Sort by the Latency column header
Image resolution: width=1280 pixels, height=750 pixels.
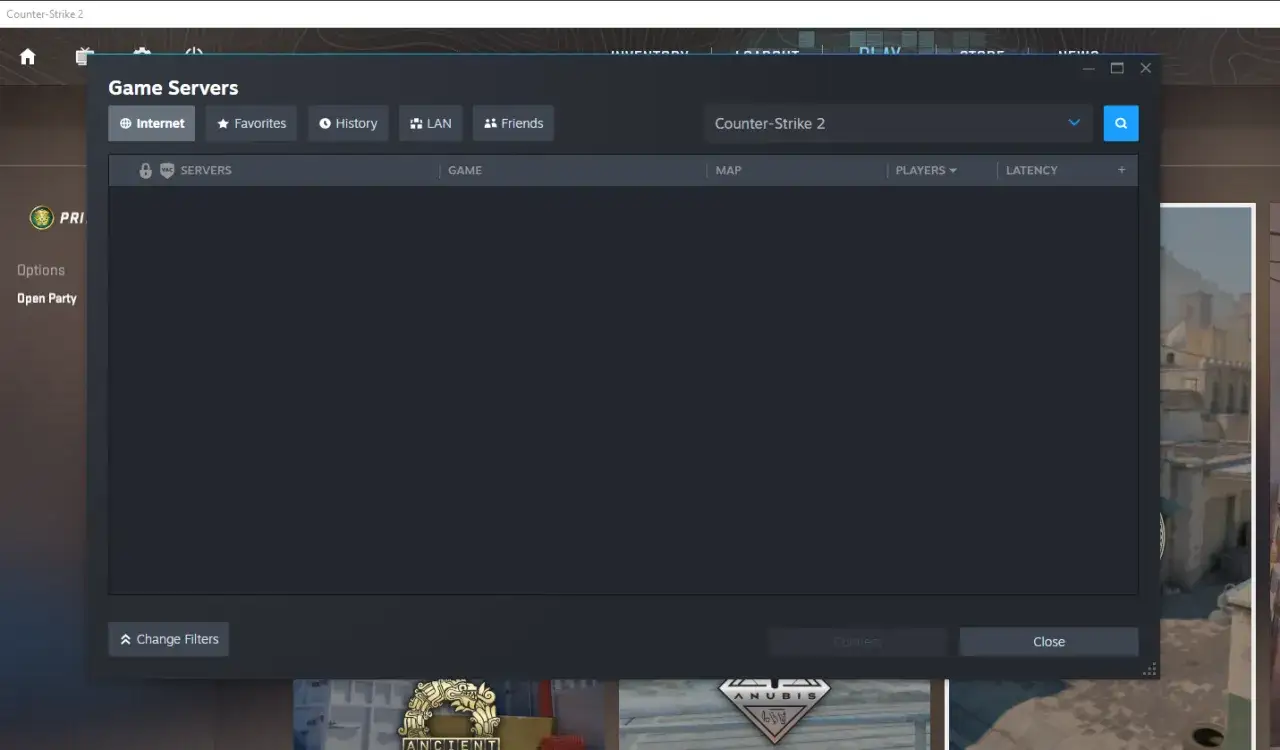point(1031,170)
